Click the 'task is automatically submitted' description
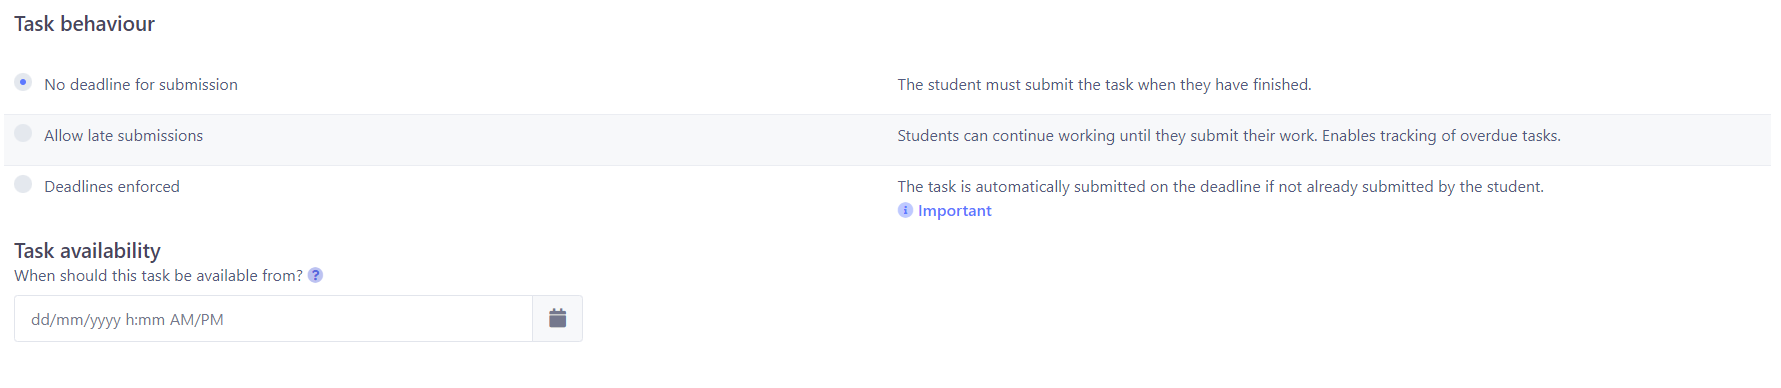The image size is (1781, 388). (1220, 187)
